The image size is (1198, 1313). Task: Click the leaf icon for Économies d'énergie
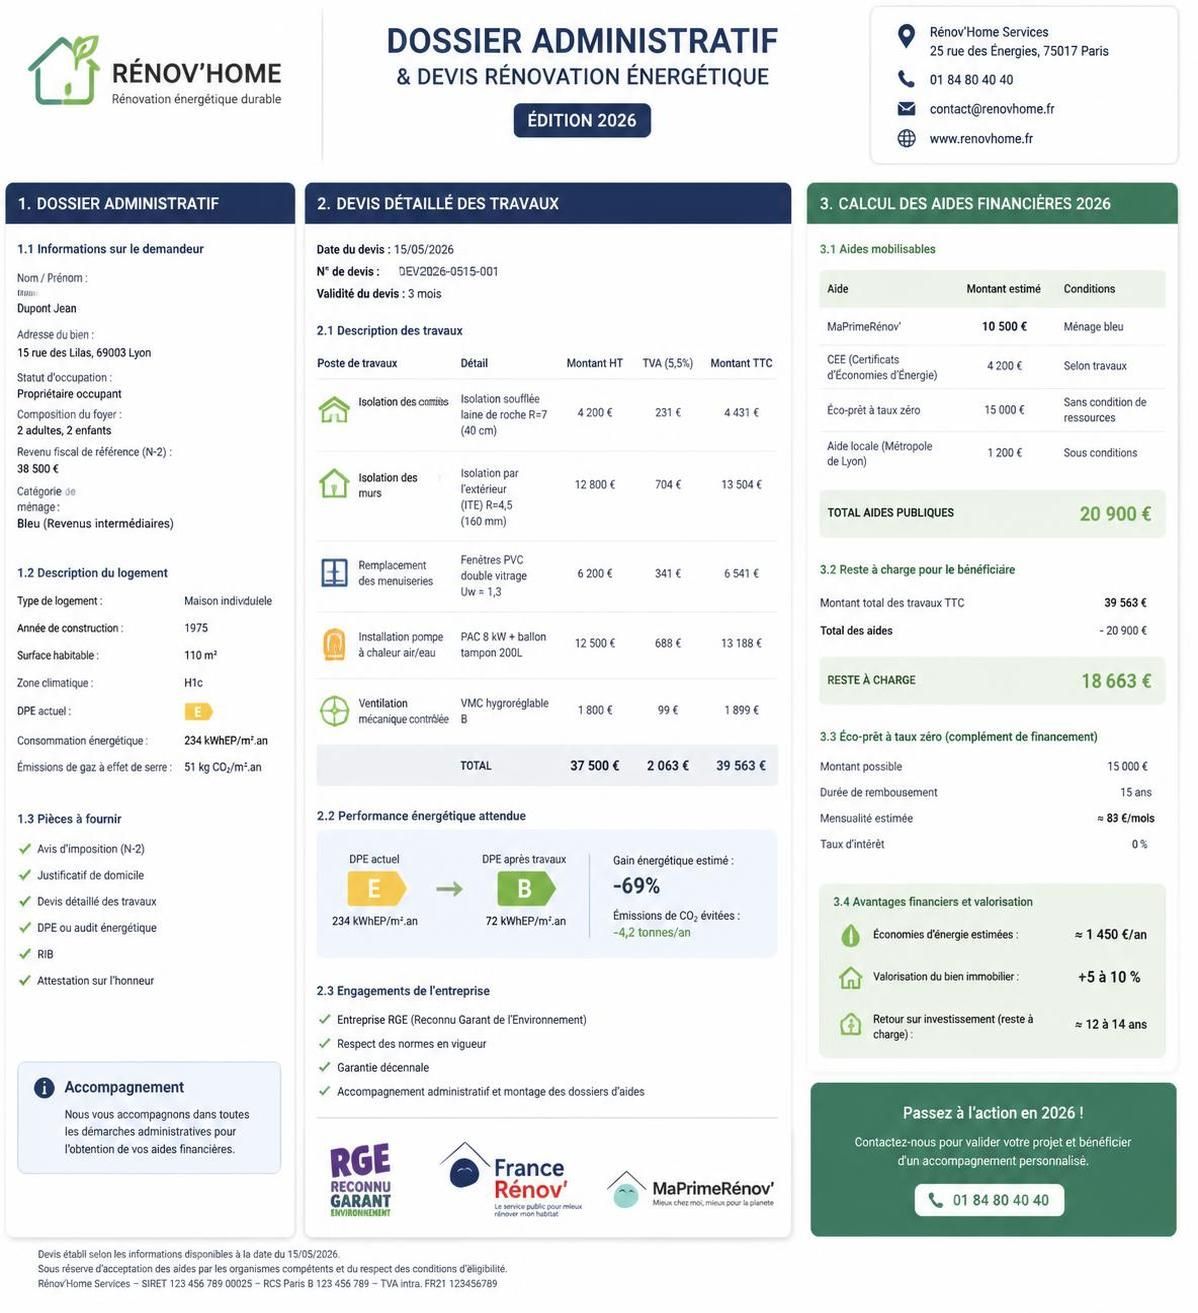click(850, 935)
